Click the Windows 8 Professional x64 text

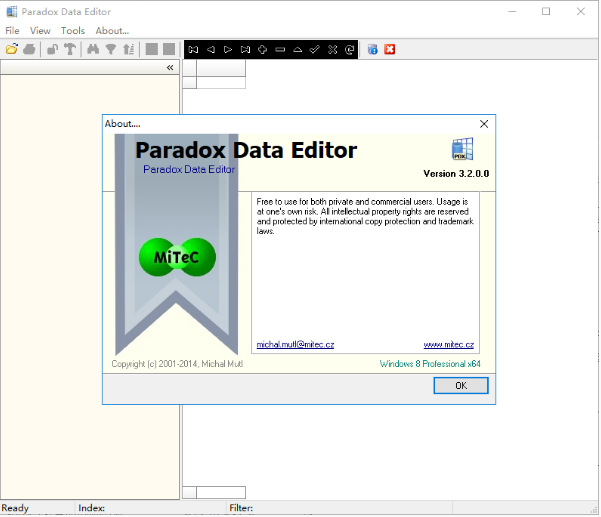click(x=430, y=364)
